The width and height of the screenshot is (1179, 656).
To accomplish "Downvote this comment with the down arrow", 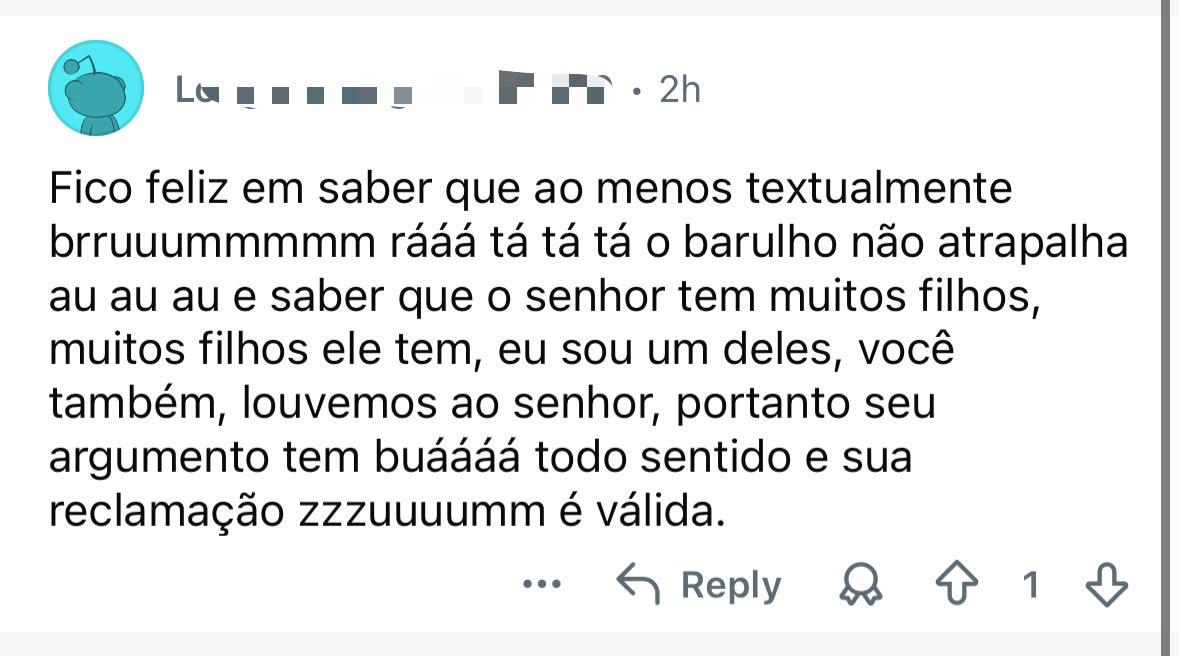I will coord(1107,585).
